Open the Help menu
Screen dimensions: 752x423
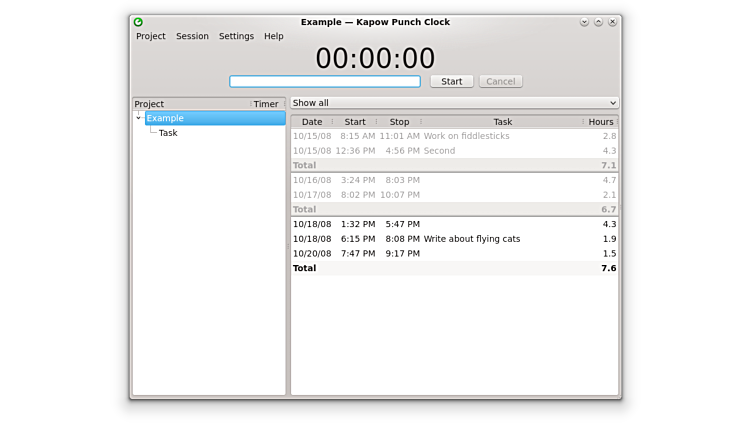click(273, 36)
